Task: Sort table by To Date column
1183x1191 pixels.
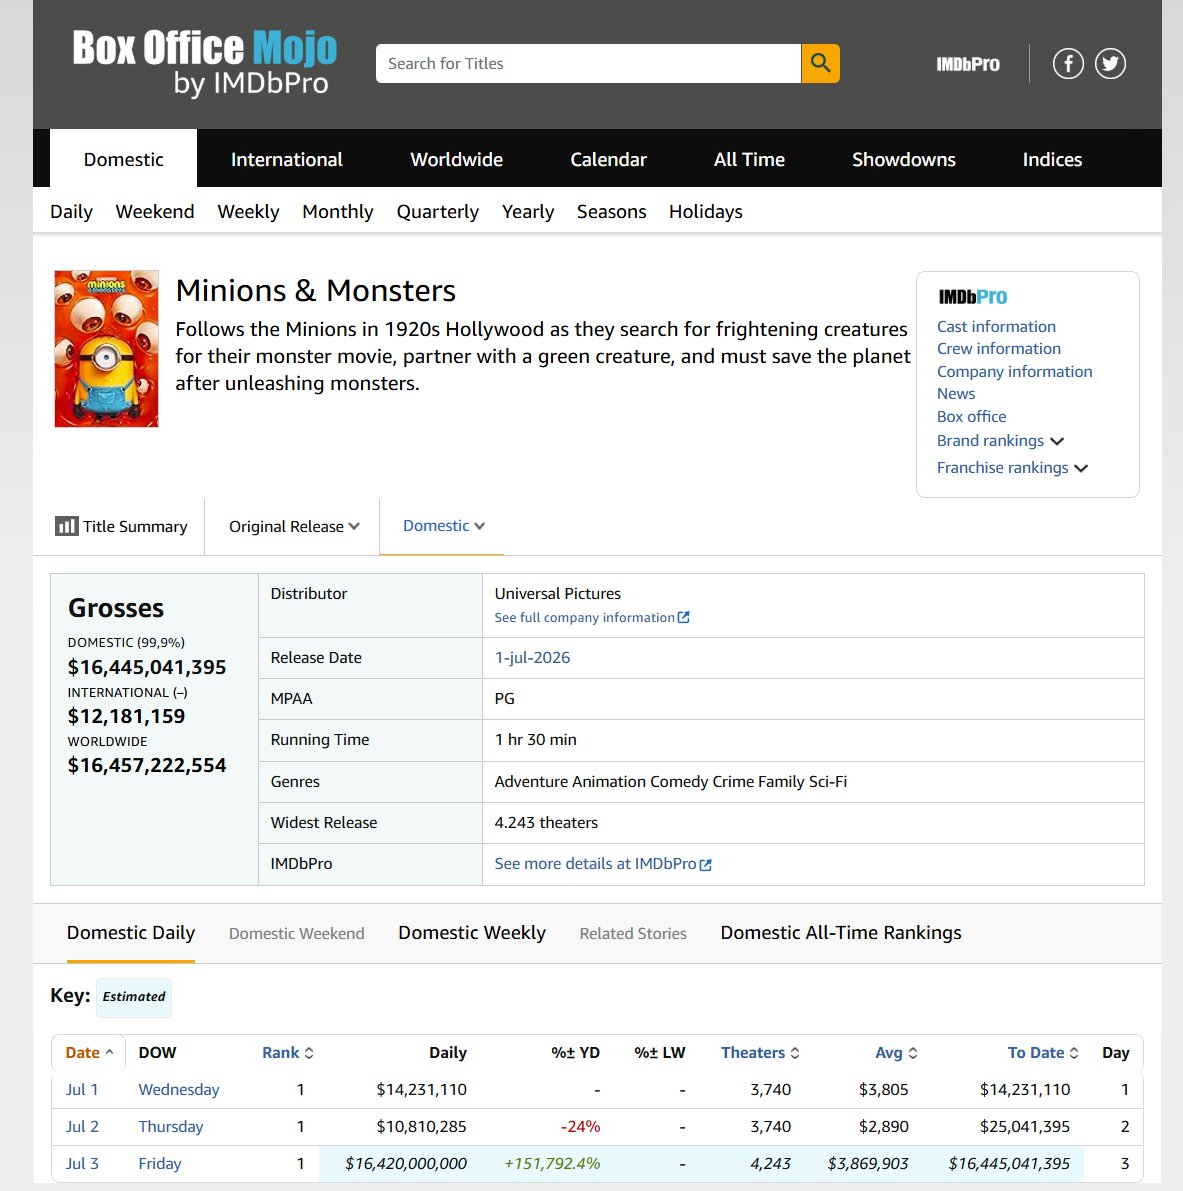Action: pyautogui.click(x=1042, y=1053)
